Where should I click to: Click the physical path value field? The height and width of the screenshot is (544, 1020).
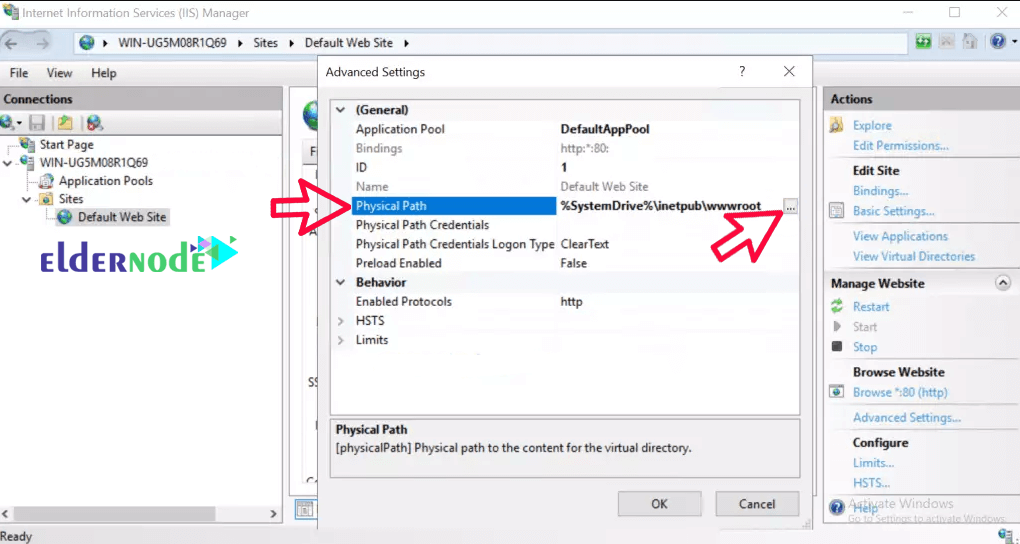coord(670,206)
